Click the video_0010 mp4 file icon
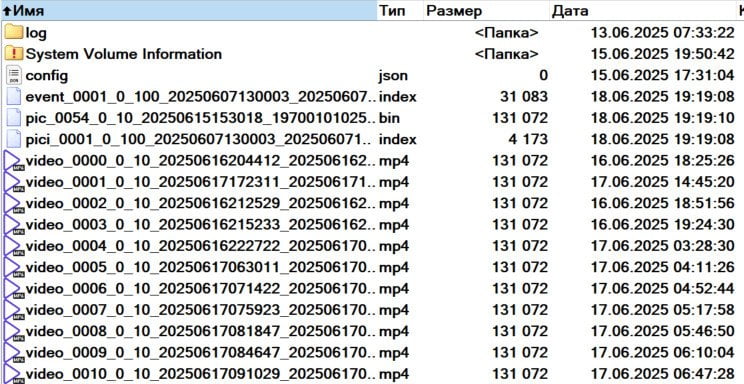Viewport: 744px width, 384px height. (14, 375)
